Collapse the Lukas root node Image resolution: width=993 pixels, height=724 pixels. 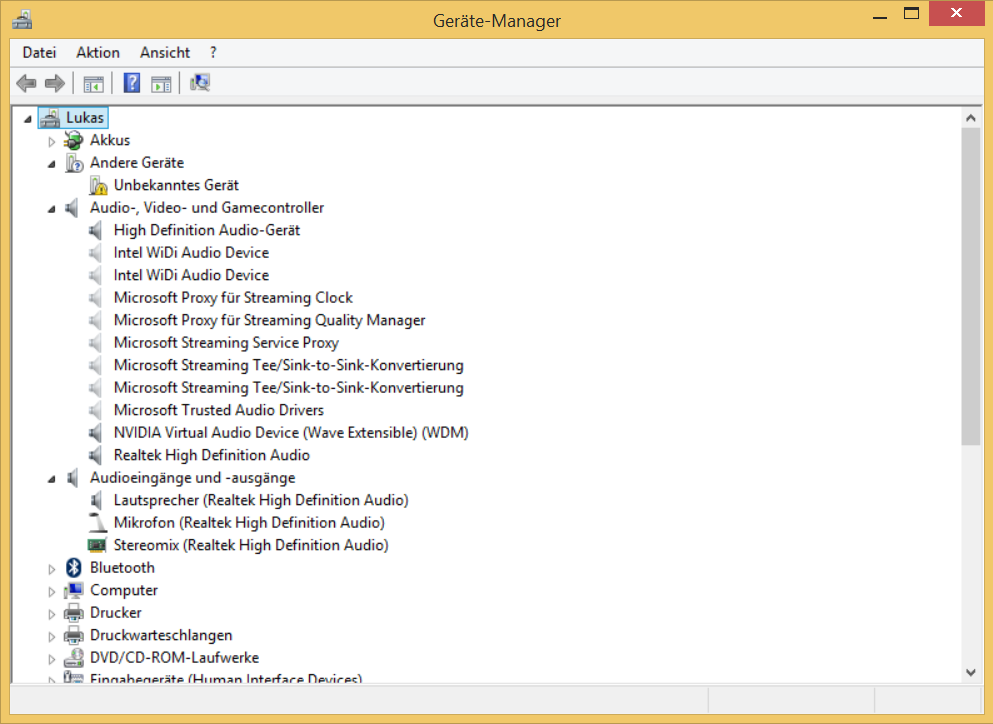click(x=27, y=118)
